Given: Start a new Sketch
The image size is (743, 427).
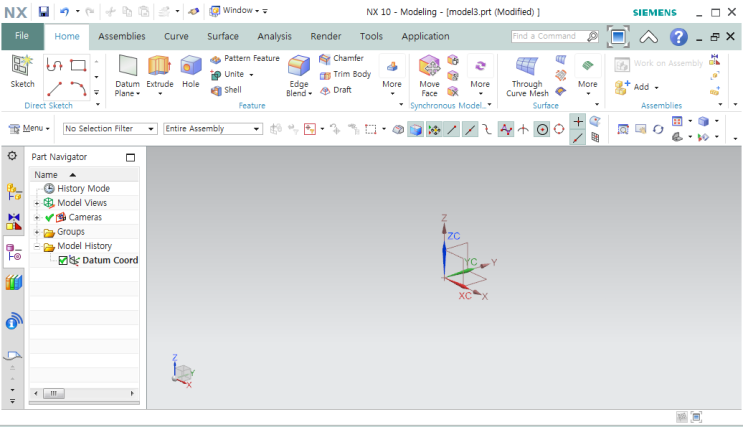Looking at the screenshot, I should point(22,71).
